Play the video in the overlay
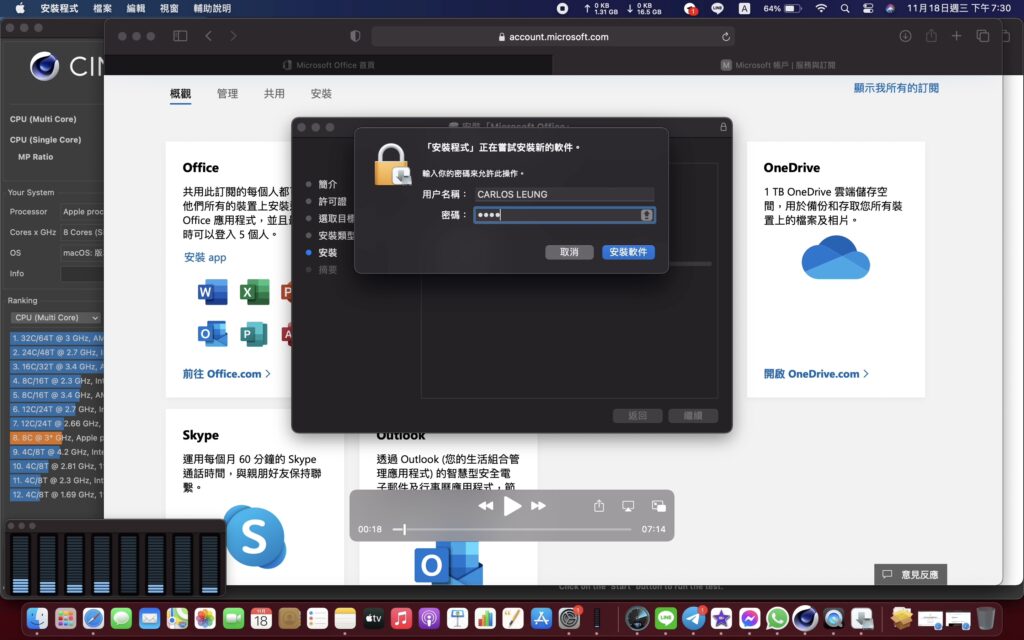This screenshot has height=640, width=1024. click(x=512, y=505)
